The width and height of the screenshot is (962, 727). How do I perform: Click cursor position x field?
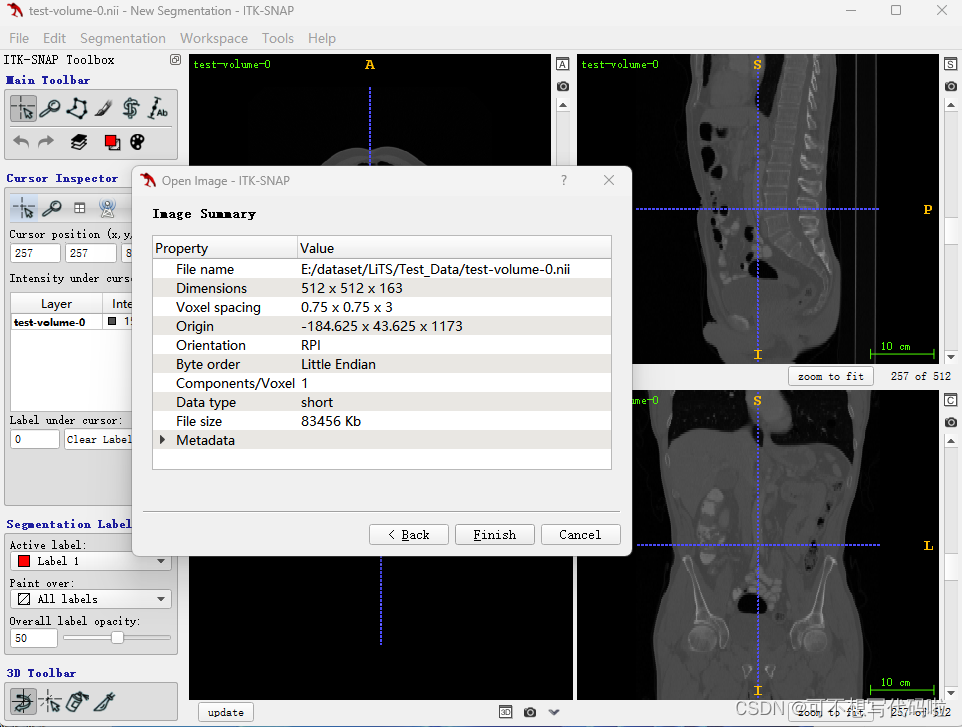36,253
